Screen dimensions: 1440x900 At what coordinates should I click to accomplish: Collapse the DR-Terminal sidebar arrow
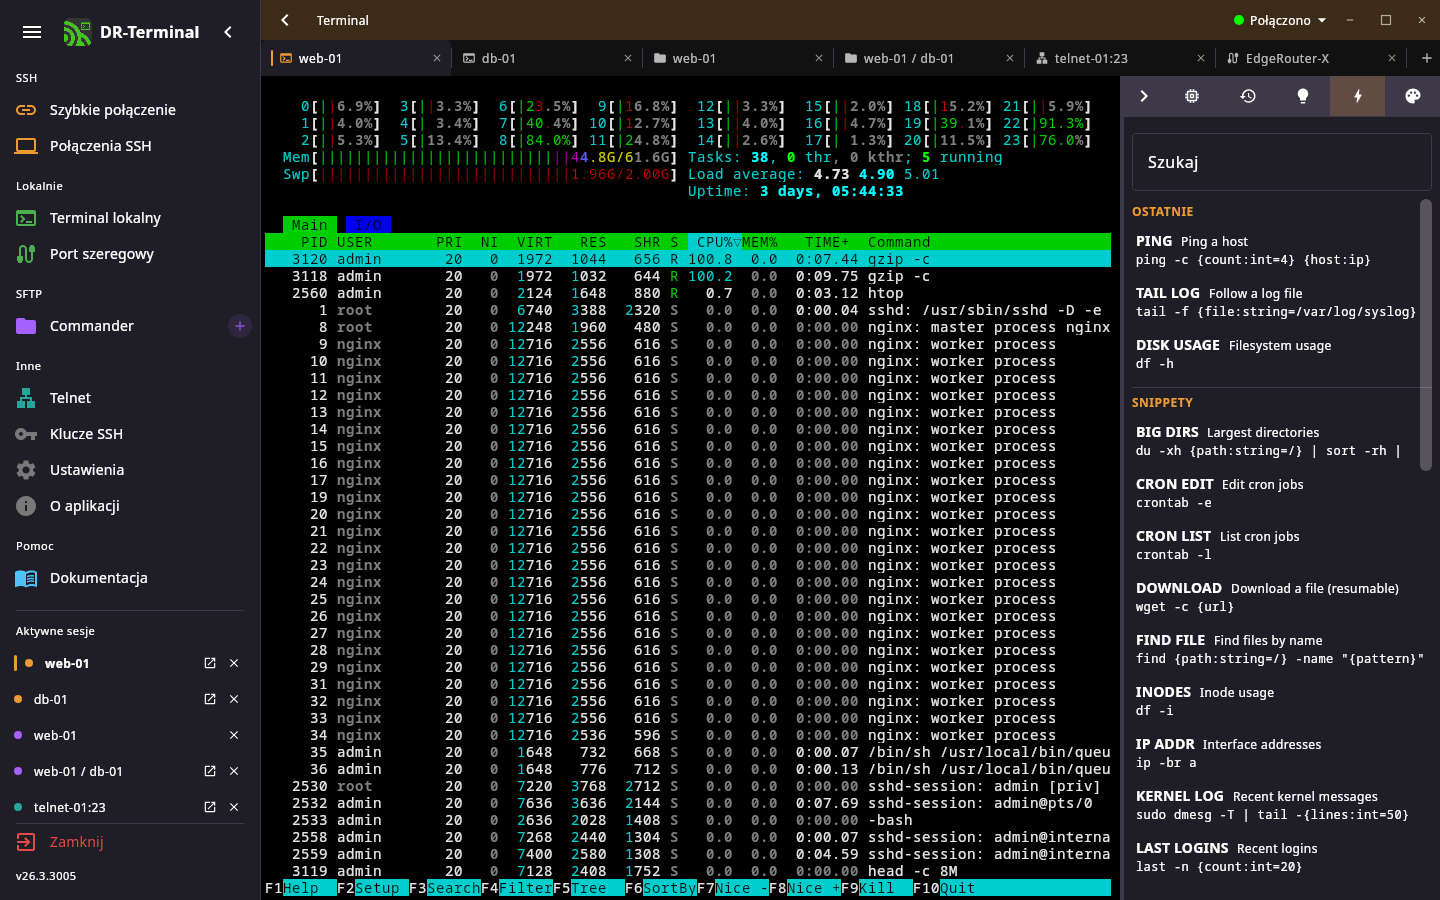coord(228,32)
